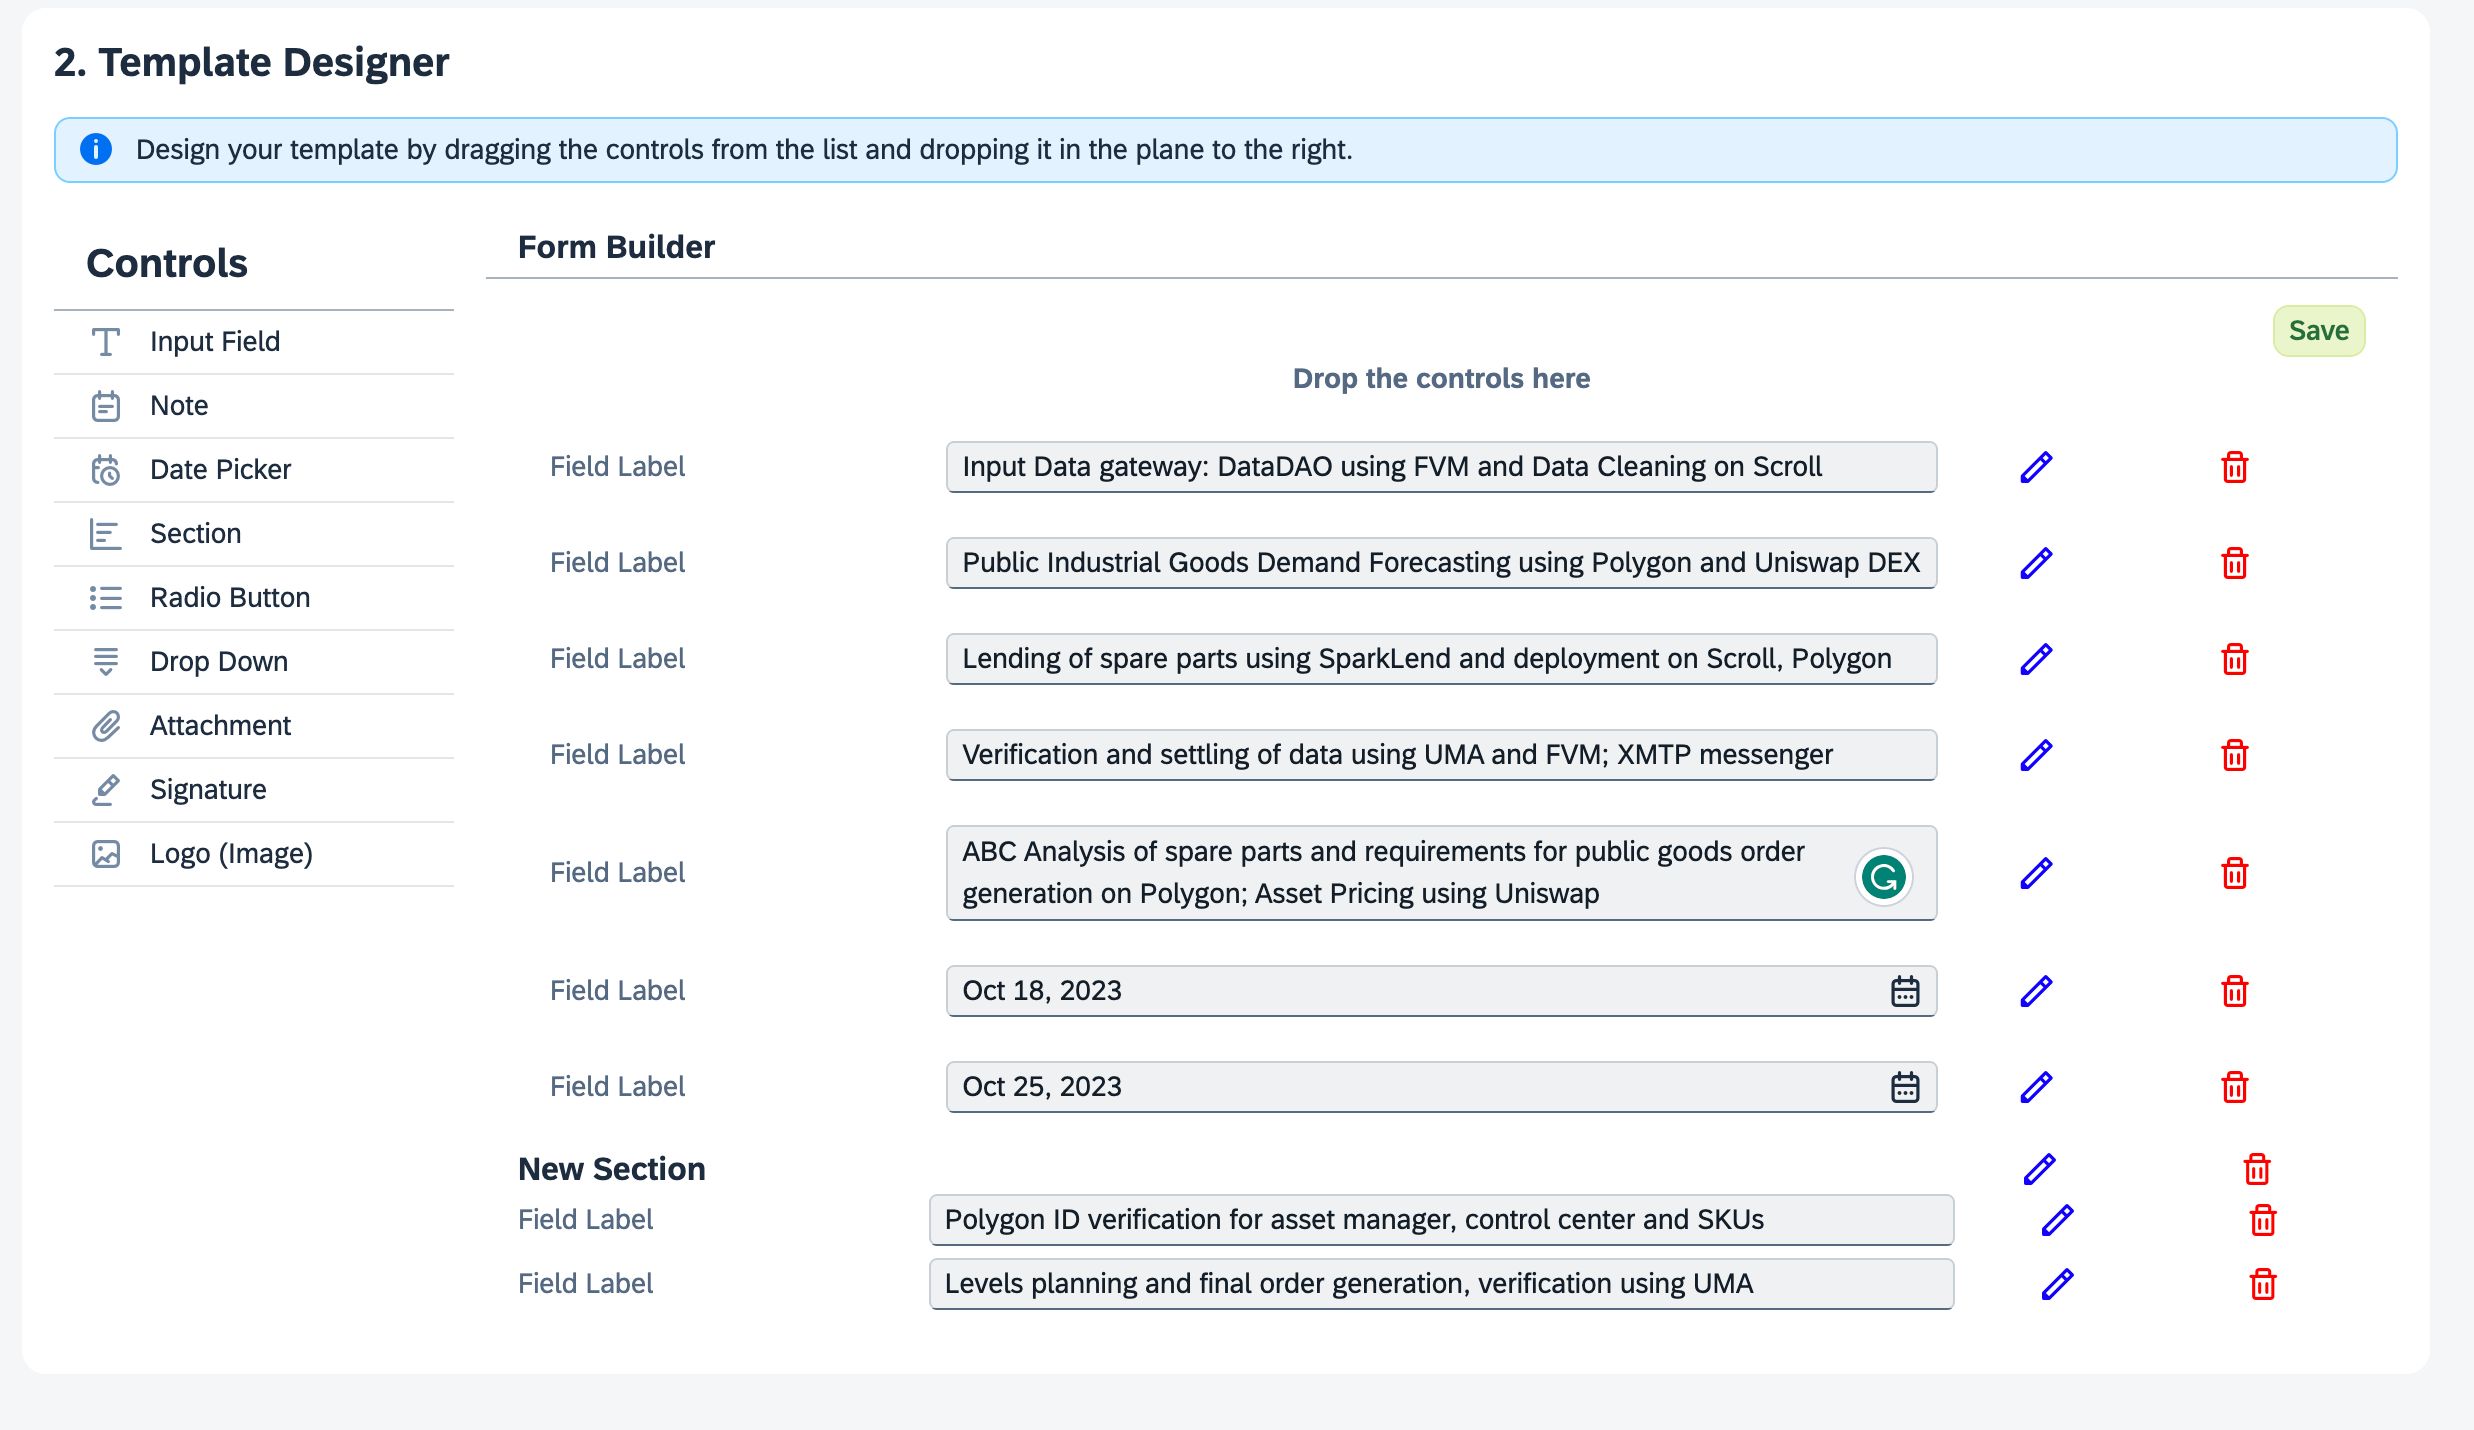Open the Date Picker control
2474x1430 pixels.
click(x=219, y=470)
